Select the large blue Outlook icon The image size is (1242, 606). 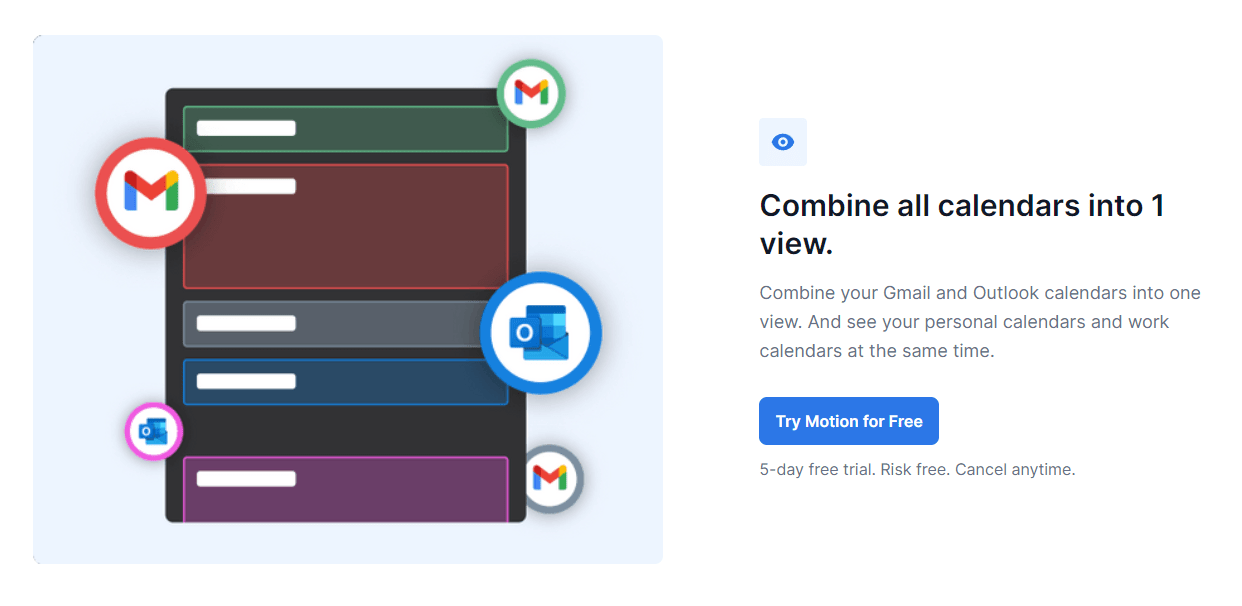tap(540, 333)
